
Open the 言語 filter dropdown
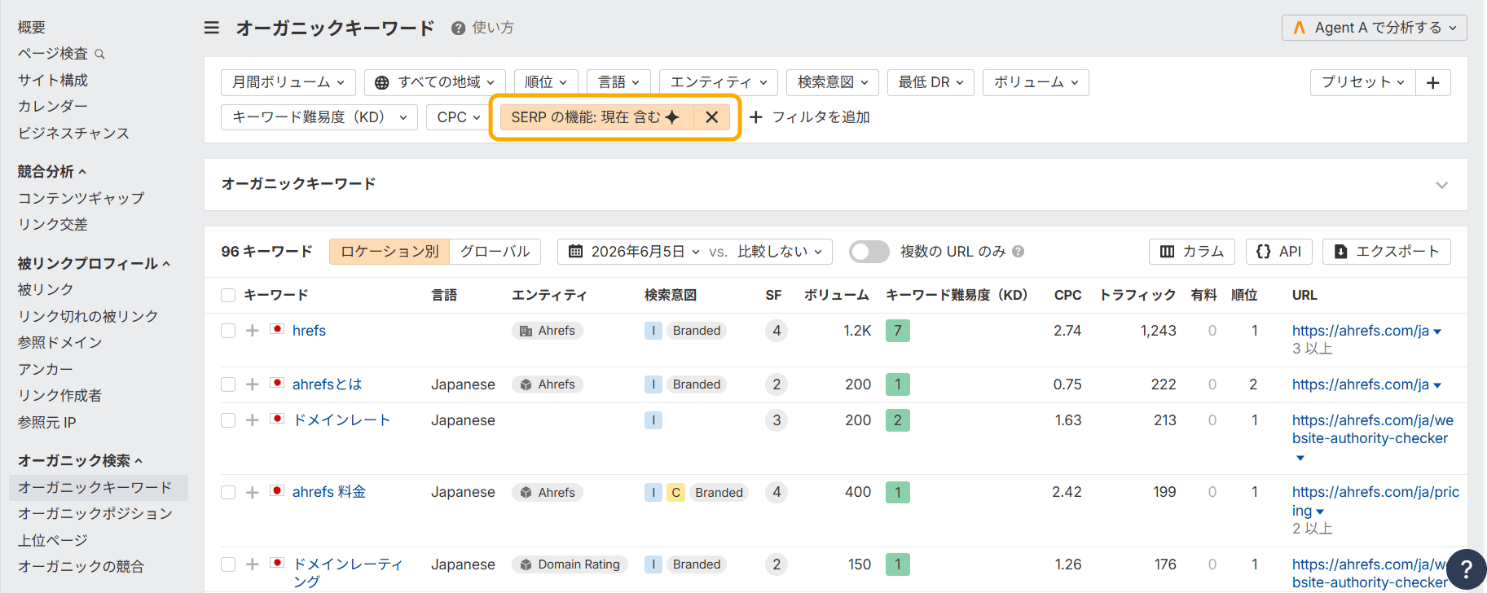[619, 83]
